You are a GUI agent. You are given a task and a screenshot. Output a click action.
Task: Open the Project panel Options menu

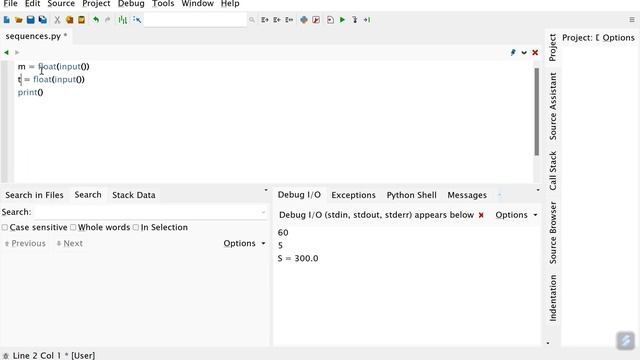(618, 38)
